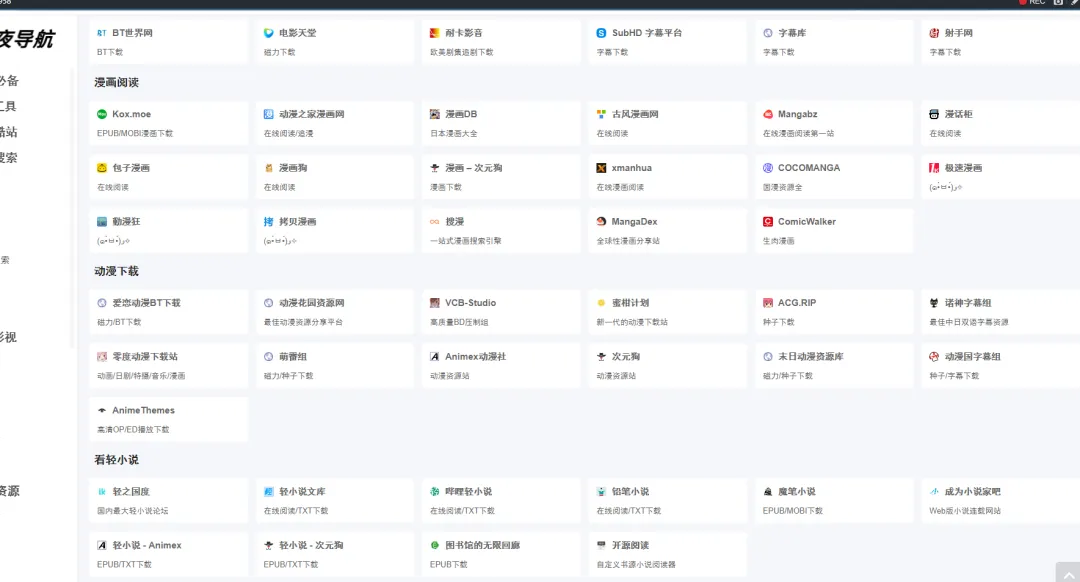Click the 蜜柑计划 orange icon
1080x582 pixels.
click(601, 303)
